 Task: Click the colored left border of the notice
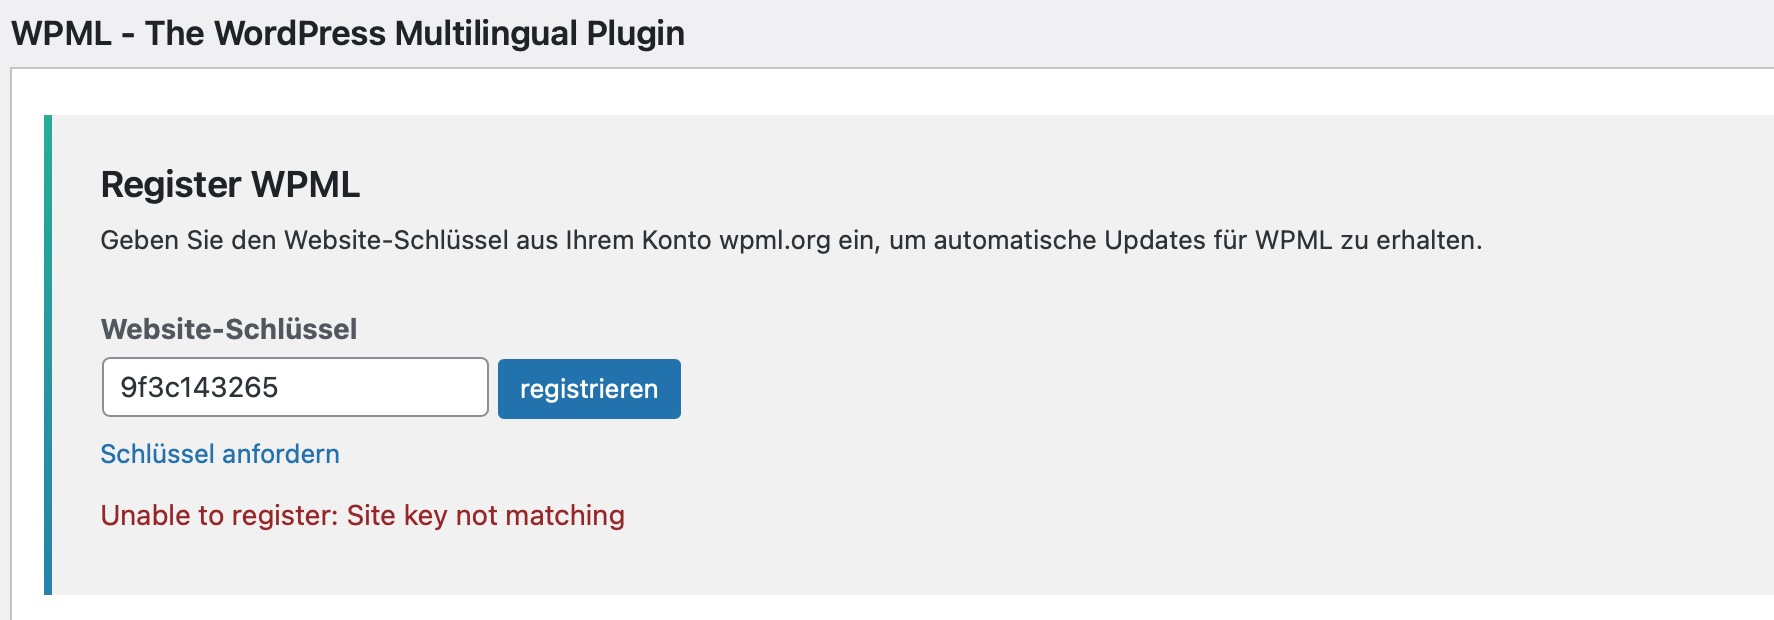point(48,355)
